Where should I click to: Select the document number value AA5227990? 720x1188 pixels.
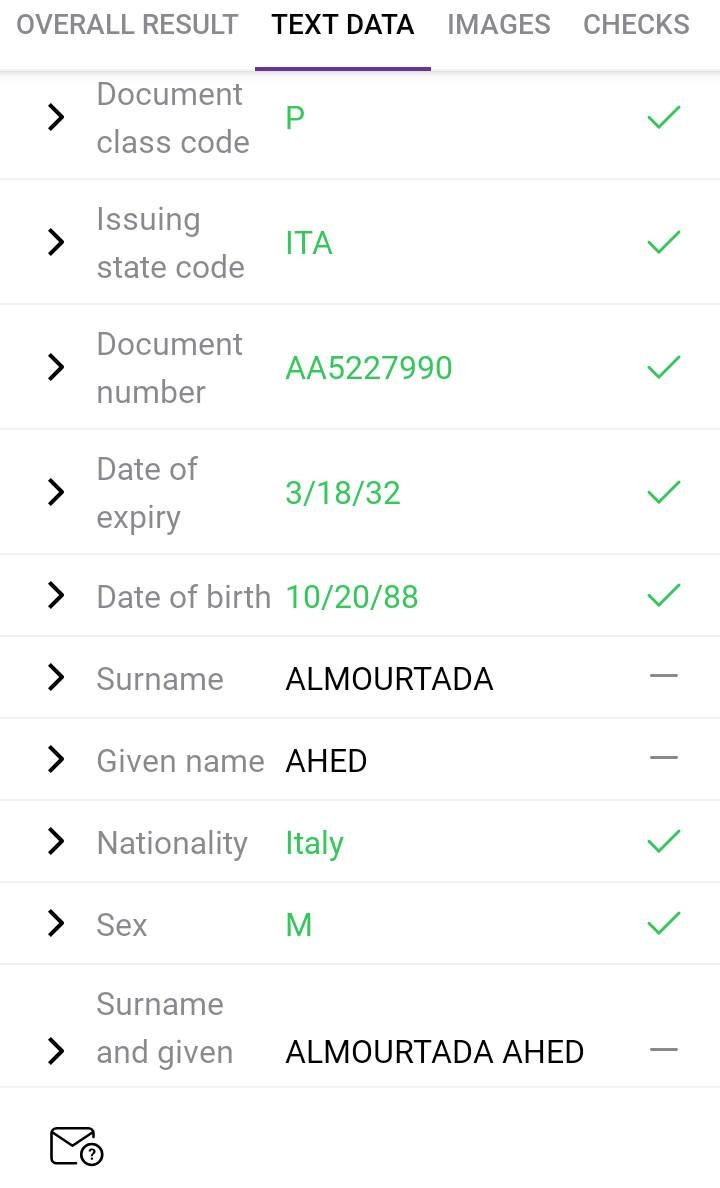pyautogui.click(x=369, y=368)
